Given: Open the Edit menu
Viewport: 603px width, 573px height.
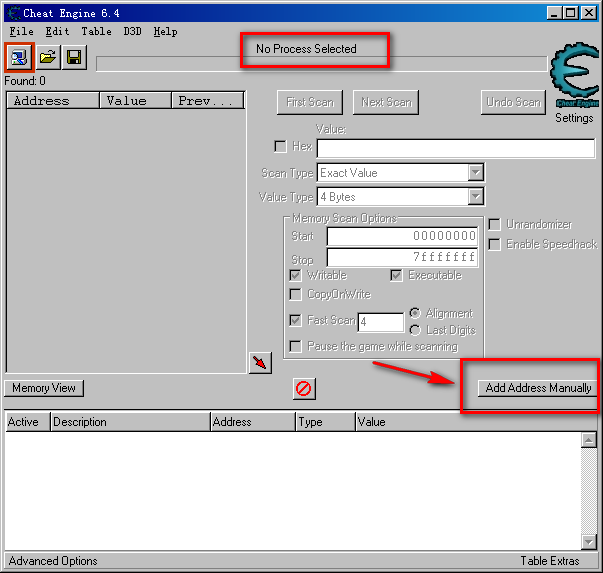Looking at the screenshot, I should 57,32.
